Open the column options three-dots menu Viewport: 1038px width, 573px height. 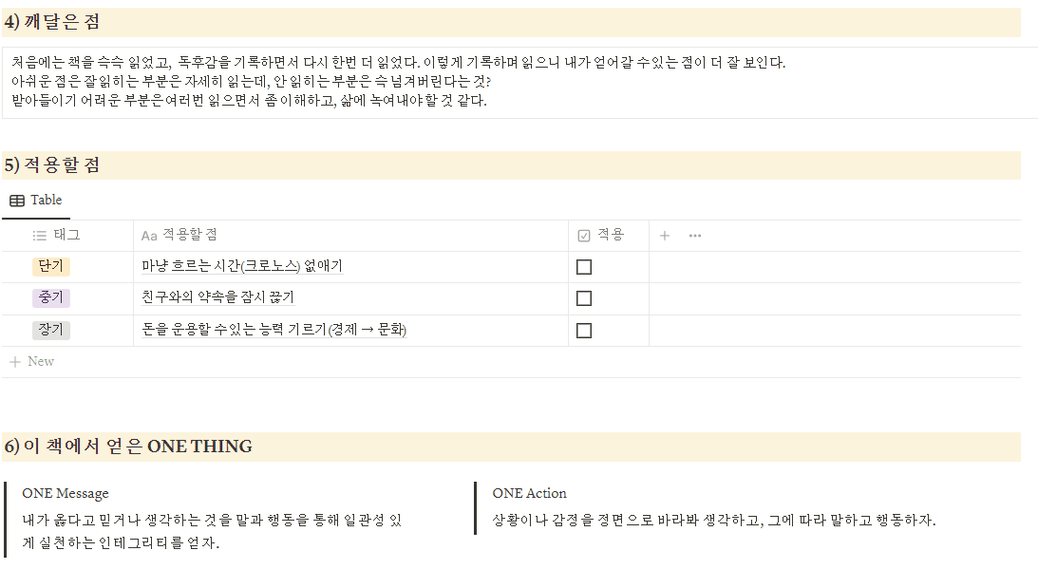point(694,236)
